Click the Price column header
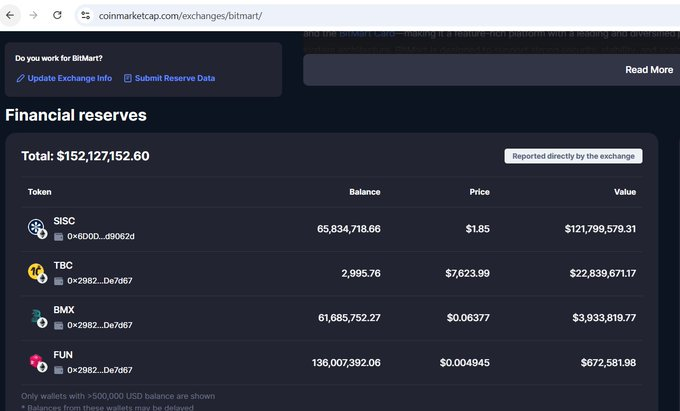This screenshot has height=411, width=680. [479, 192]
